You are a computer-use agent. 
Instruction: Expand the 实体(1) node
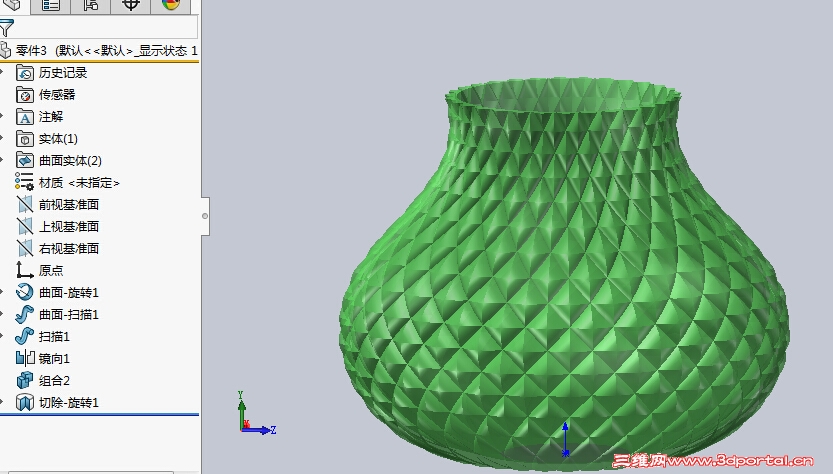[x=2, y=139]
